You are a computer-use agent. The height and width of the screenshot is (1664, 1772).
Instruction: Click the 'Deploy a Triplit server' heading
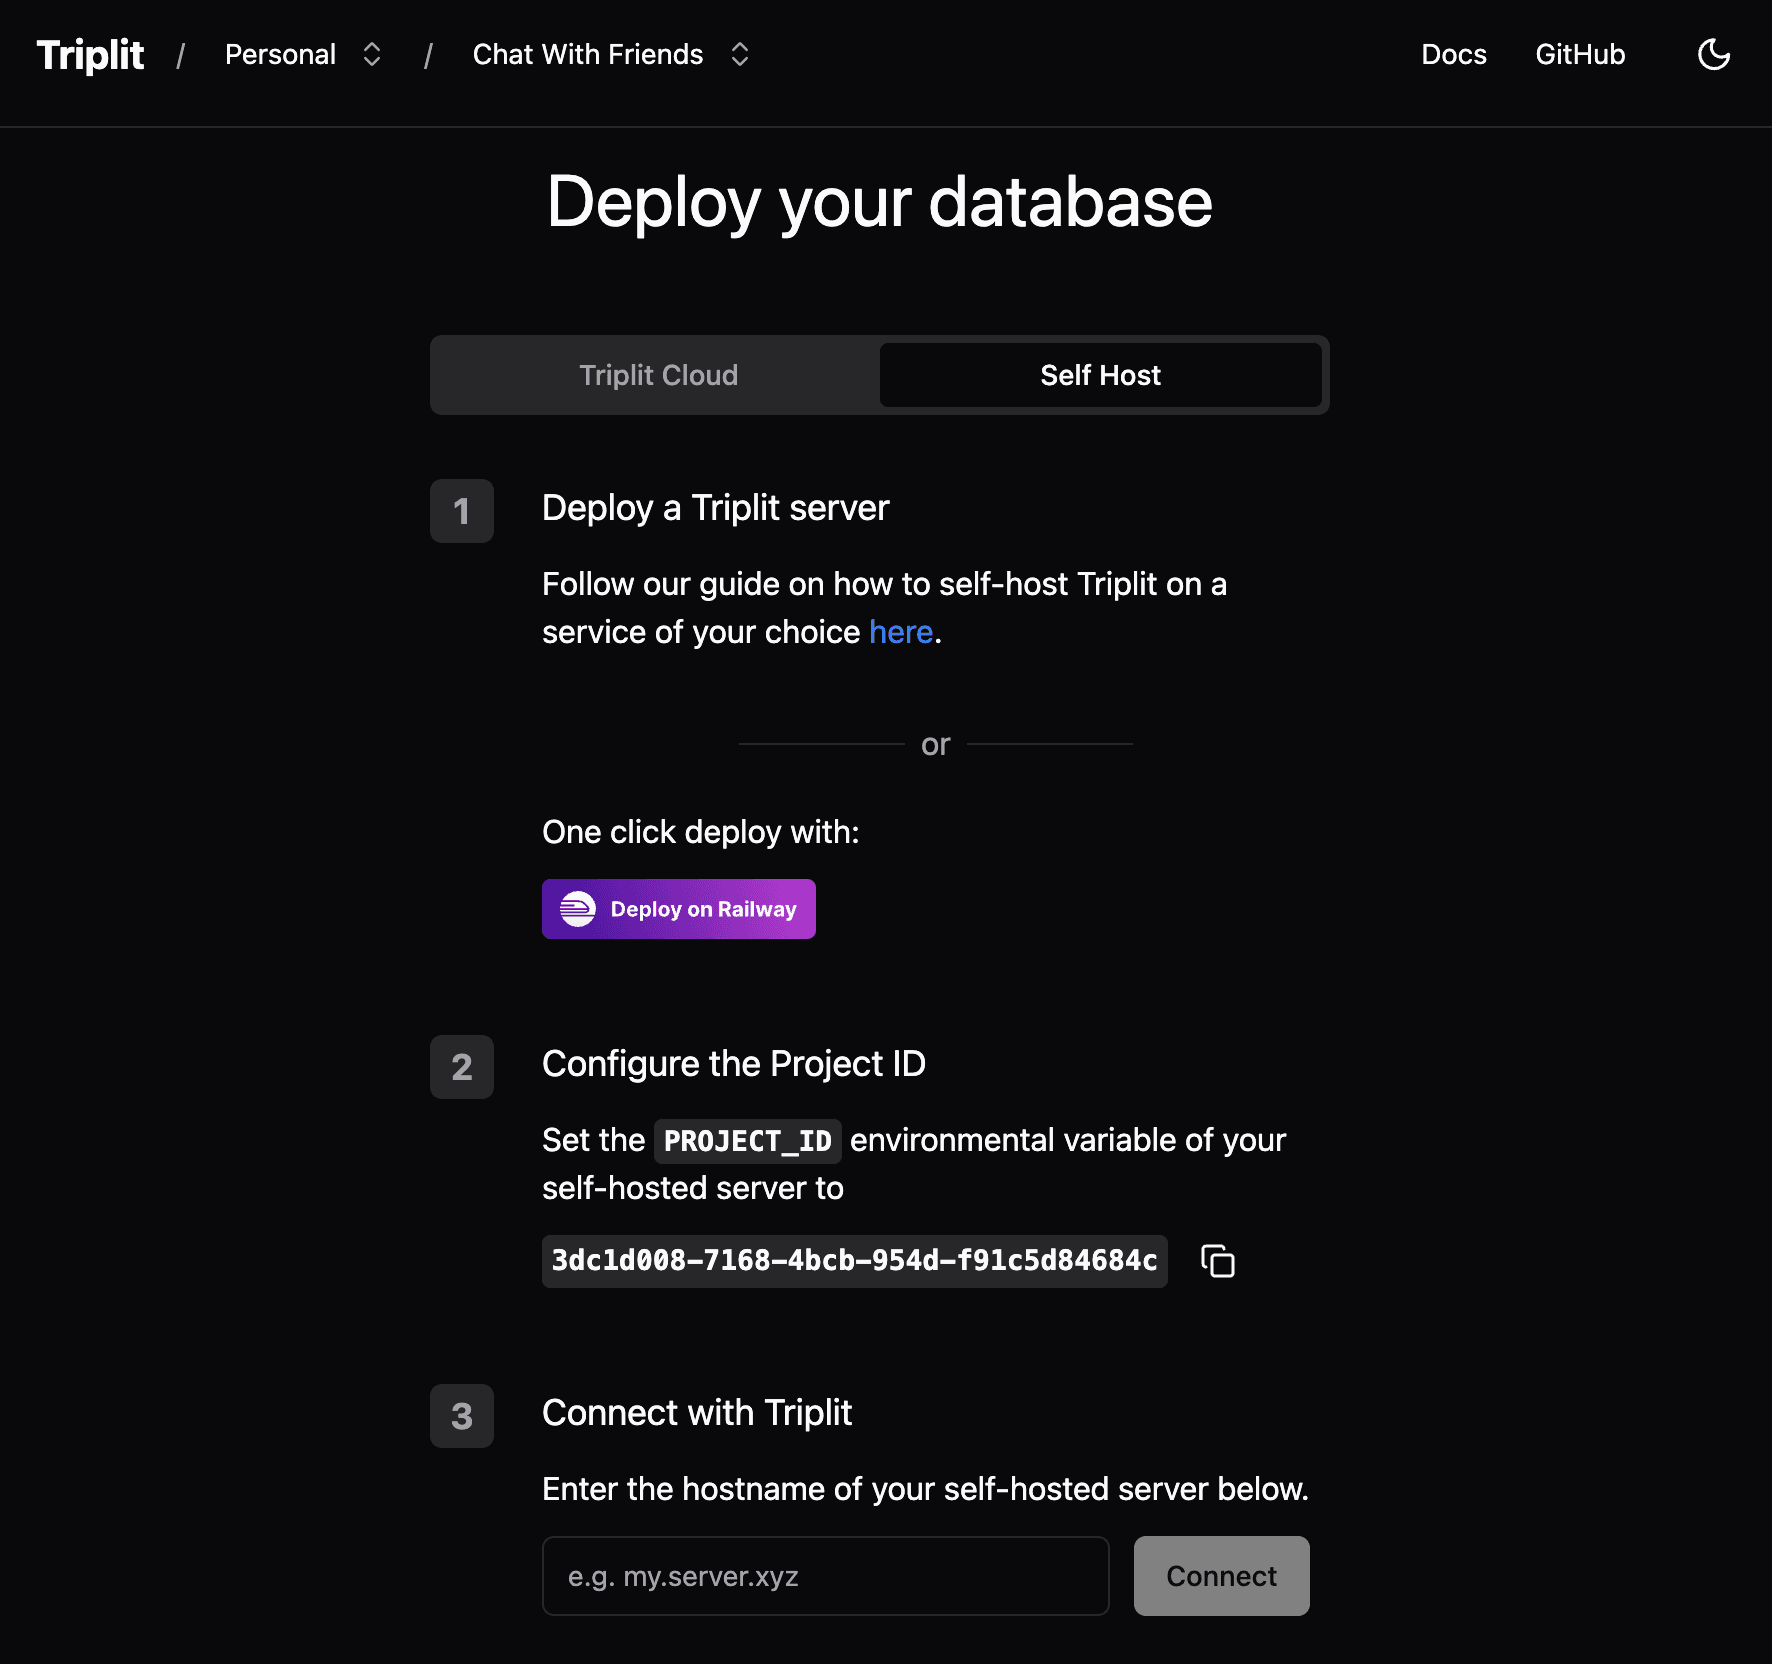click(715, 508)
